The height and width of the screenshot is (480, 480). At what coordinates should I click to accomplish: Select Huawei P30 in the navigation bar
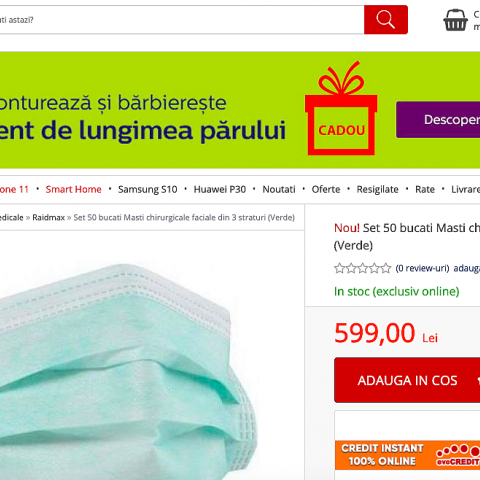point(220,189)
